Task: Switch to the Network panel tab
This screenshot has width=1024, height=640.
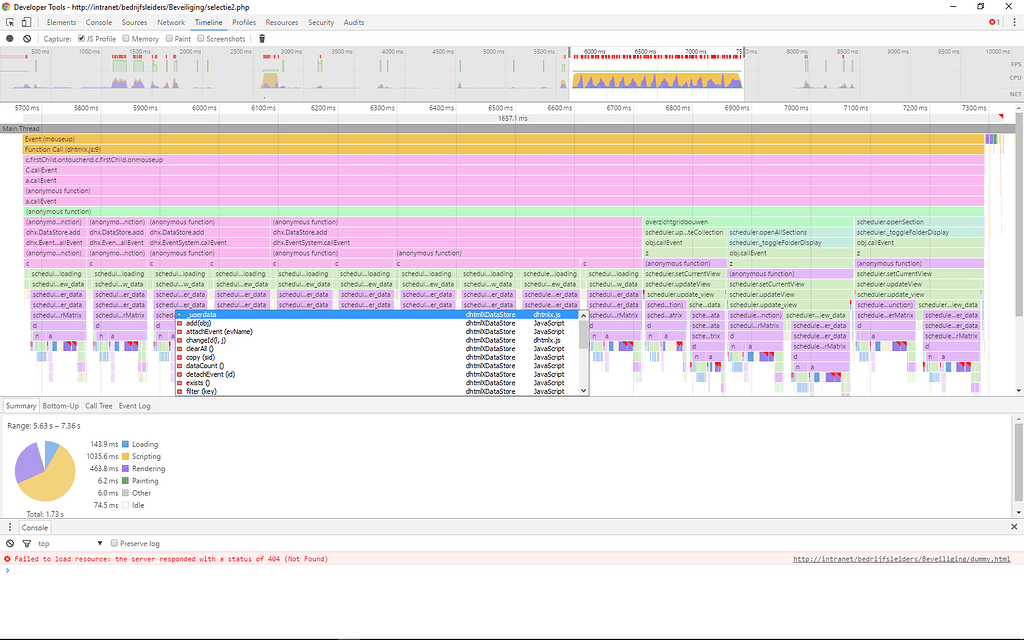Action: [171, 22]
